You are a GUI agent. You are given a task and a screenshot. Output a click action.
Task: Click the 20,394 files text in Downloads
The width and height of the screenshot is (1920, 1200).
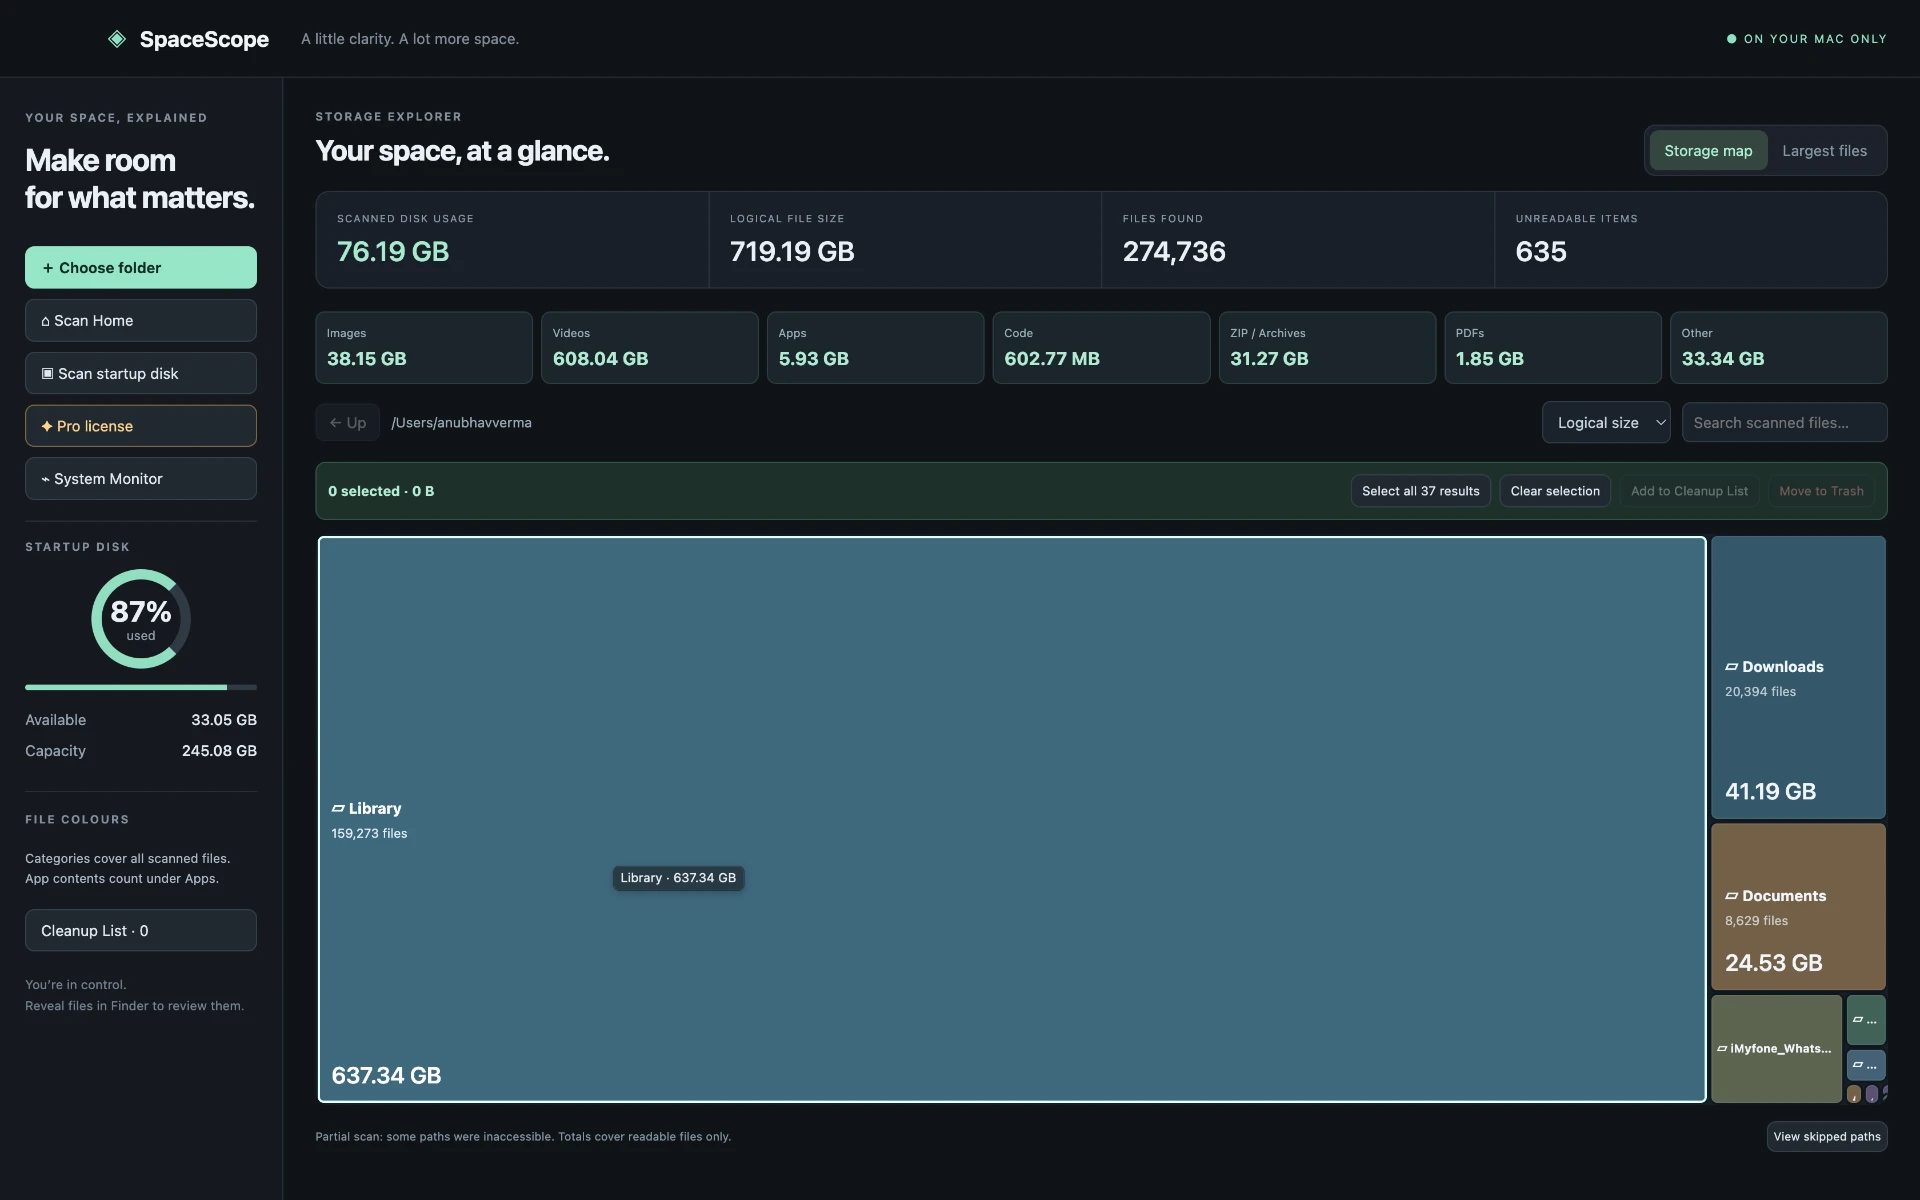[1760, 692]
